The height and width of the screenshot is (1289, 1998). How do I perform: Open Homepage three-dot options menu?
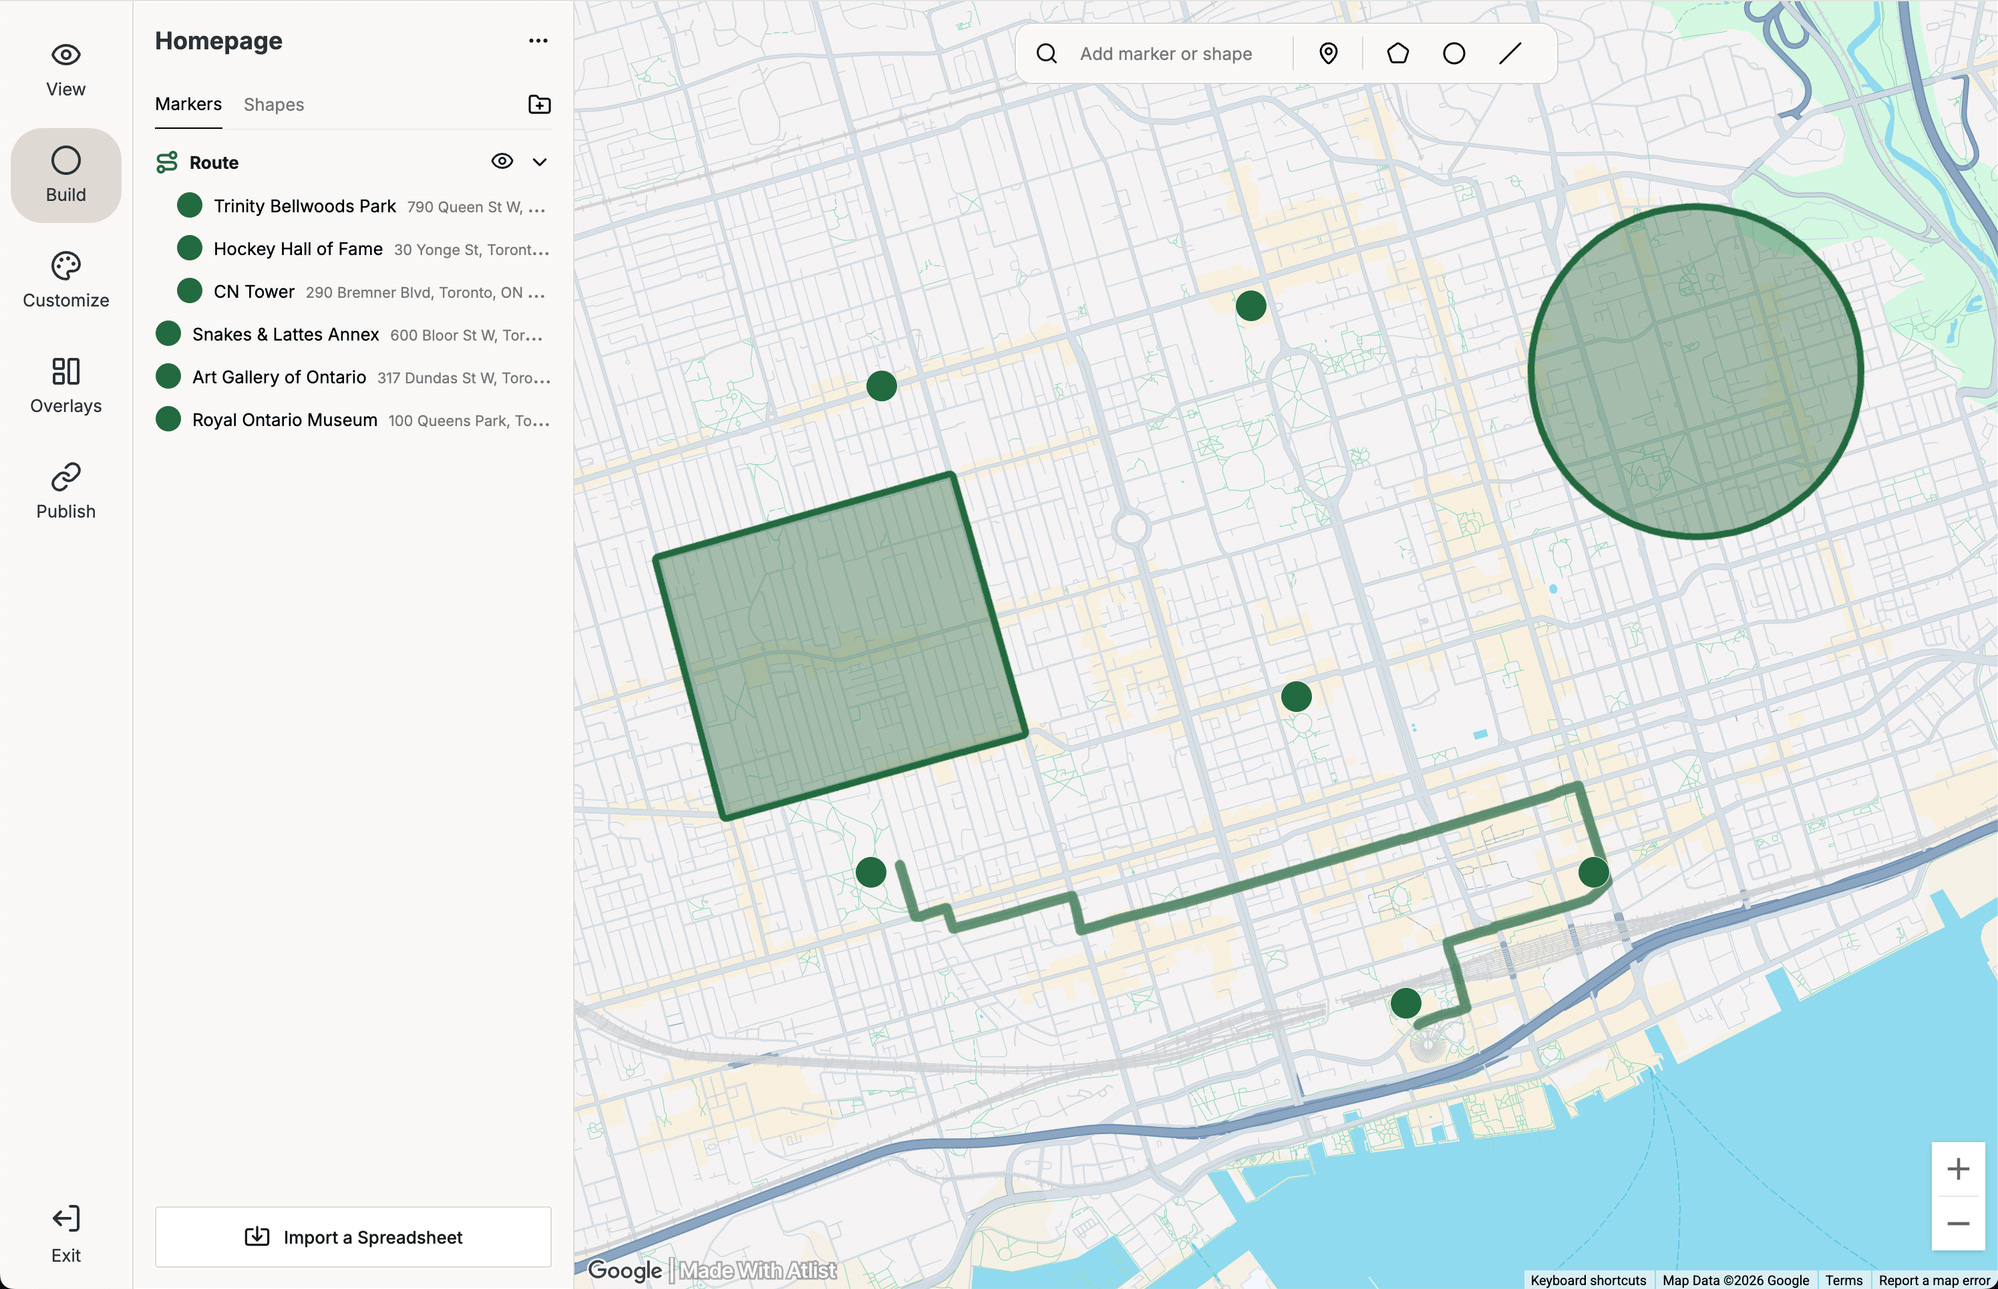click(x=538, y=41)
